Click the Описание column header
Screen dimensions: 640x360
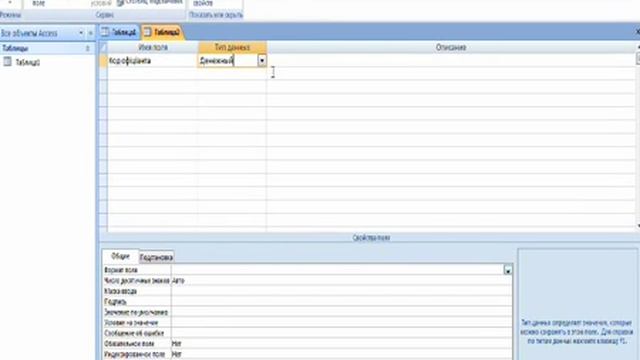tap(451, 47)
